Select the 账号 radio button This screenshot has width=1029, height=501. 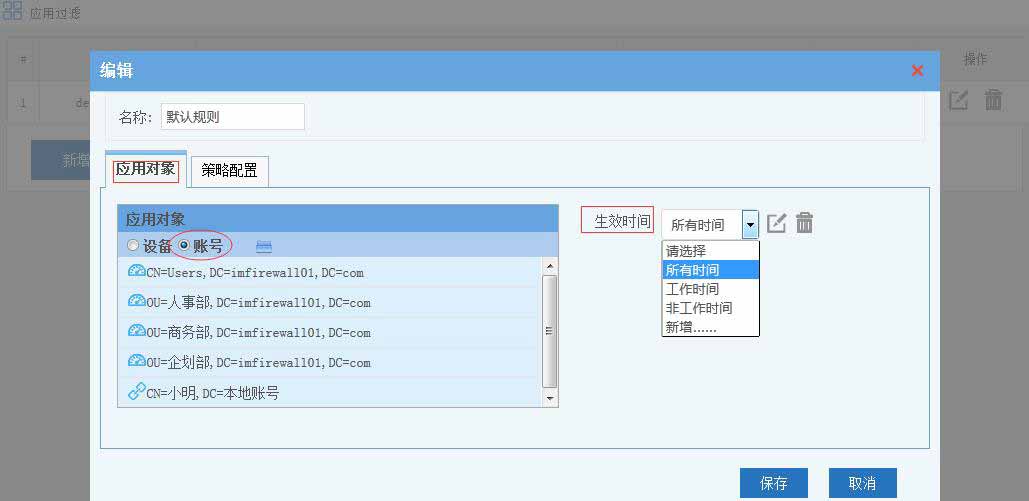pyautogui.click(x=184, y=246)
